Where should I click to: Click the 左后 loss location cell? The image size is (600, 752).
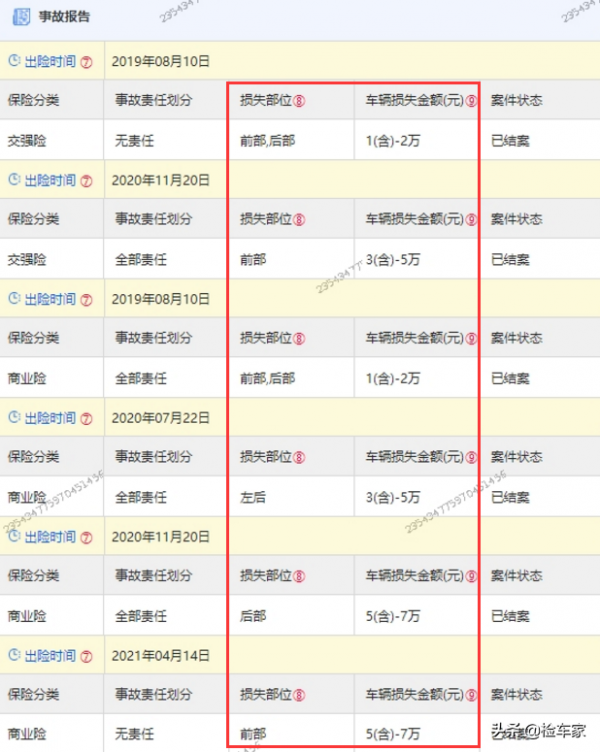click(253, 497)
